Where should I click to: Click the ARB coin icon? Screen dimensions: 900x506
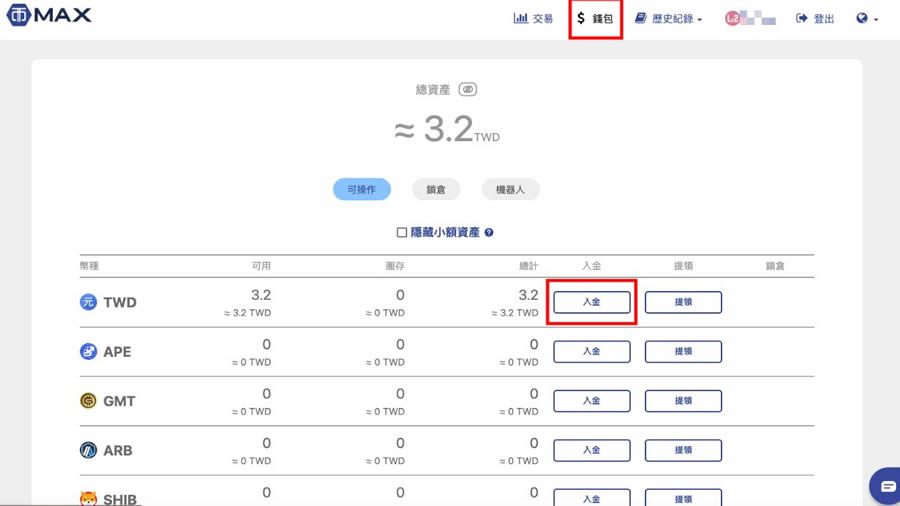tap(88, 450)
